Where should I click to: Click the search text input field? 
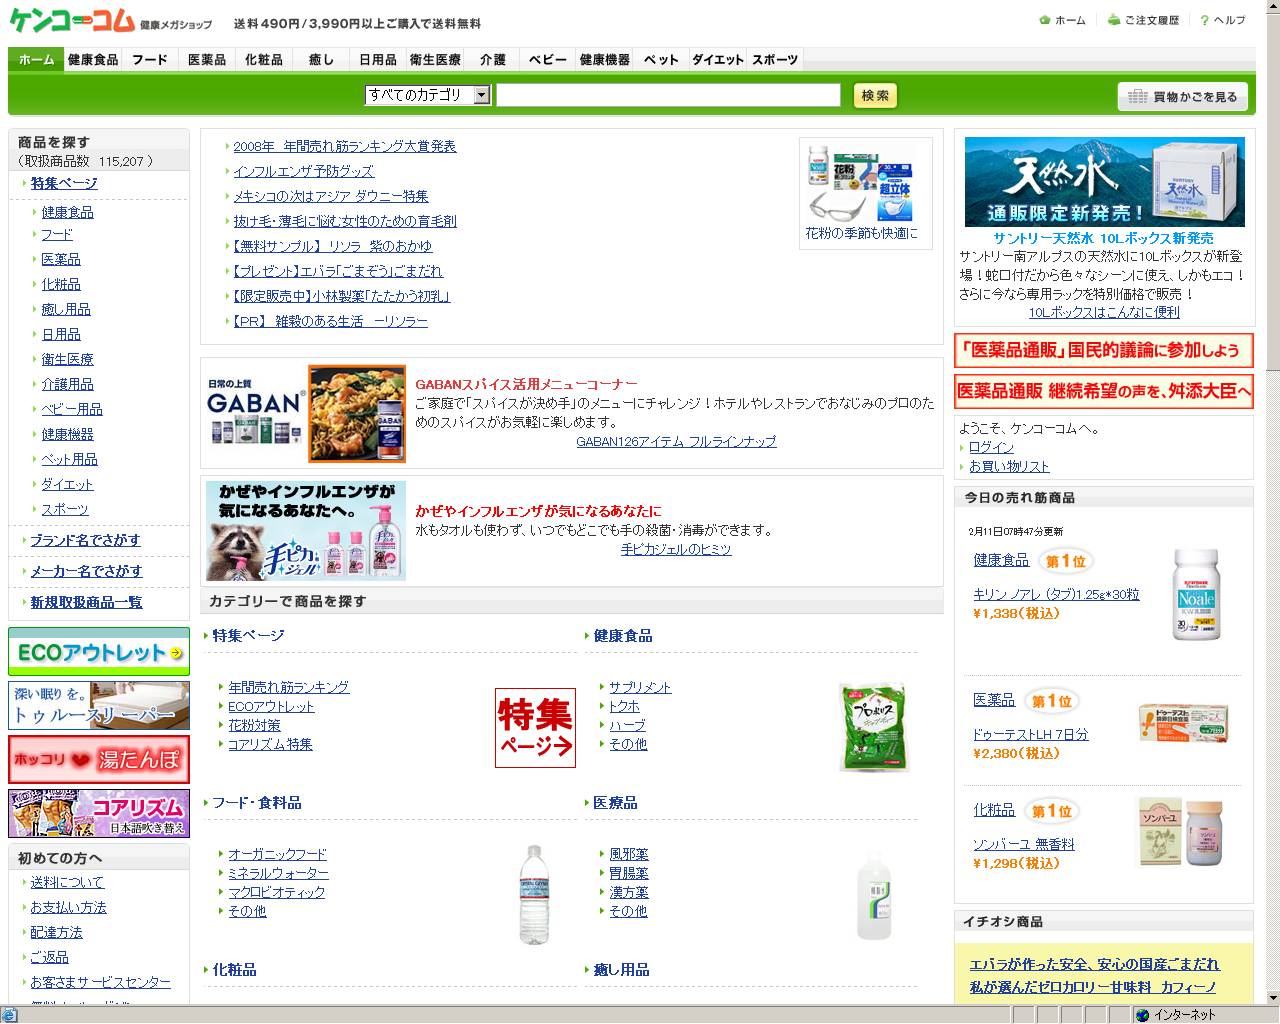click(668, 95)
